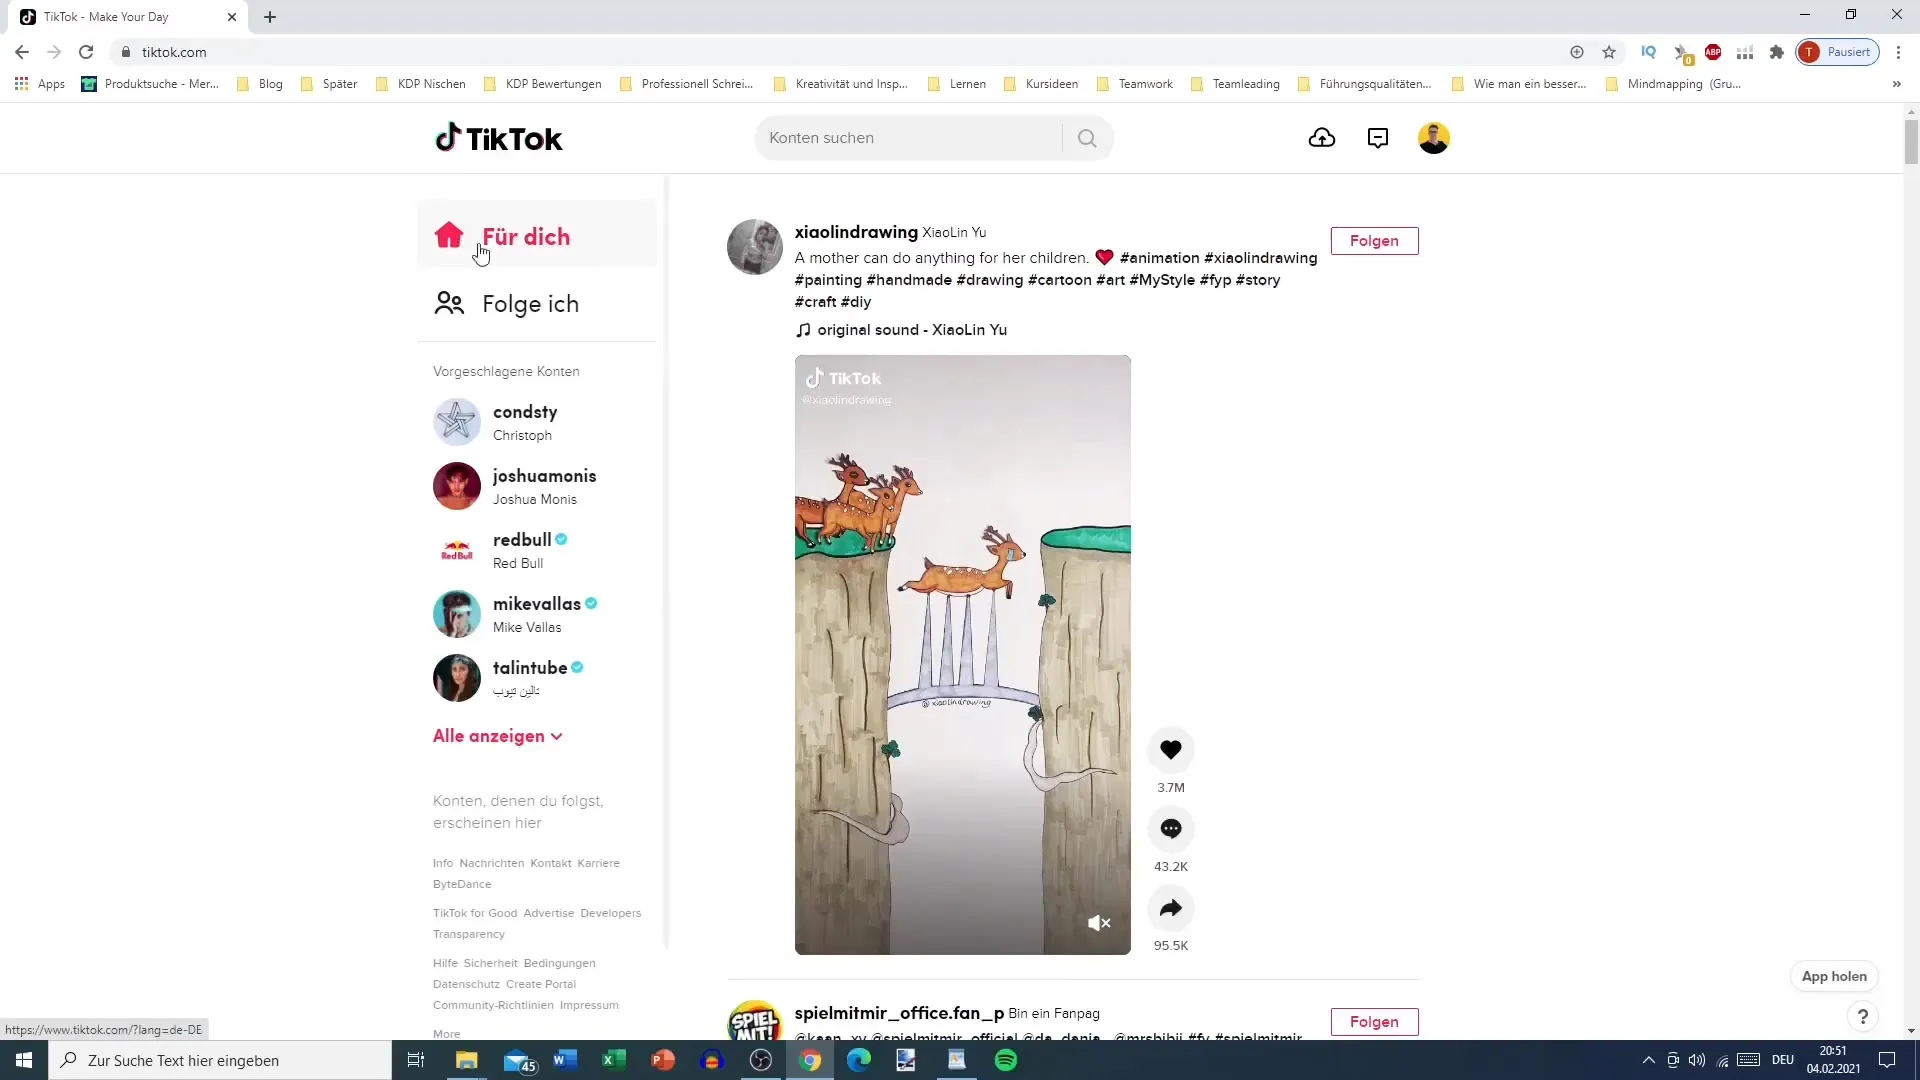Open Chrome three-dot menu
The height and width of the screenshot is (1080, 1920).
click(1898, 52)
